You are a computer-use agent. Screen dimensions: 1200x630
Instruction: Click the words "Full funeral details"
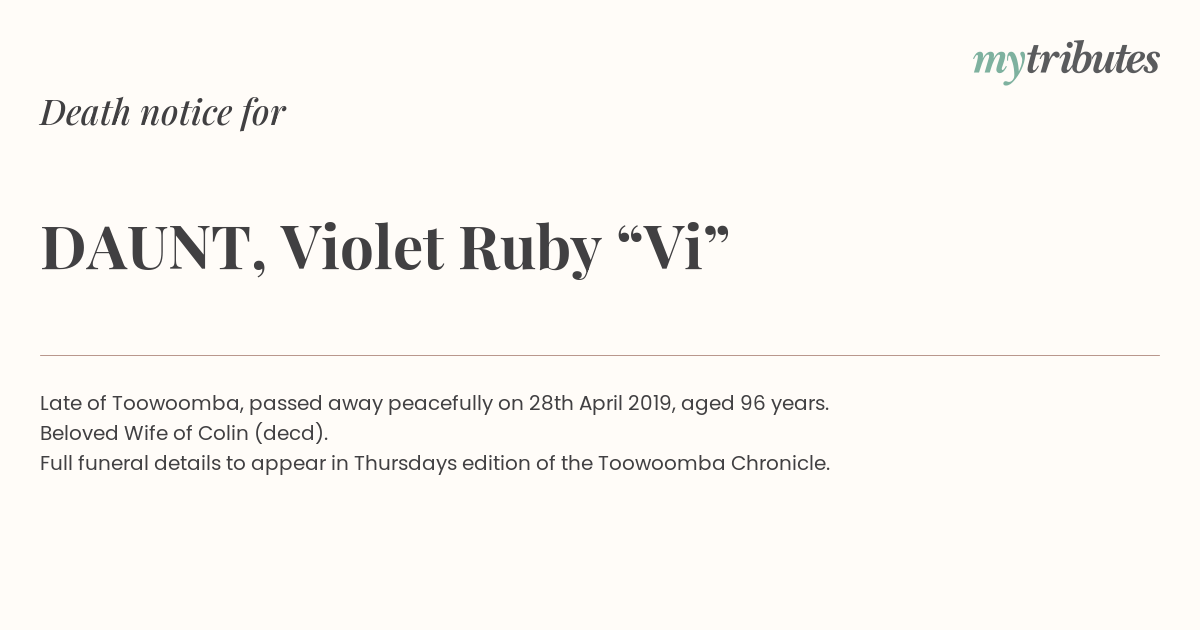(122, 463)
